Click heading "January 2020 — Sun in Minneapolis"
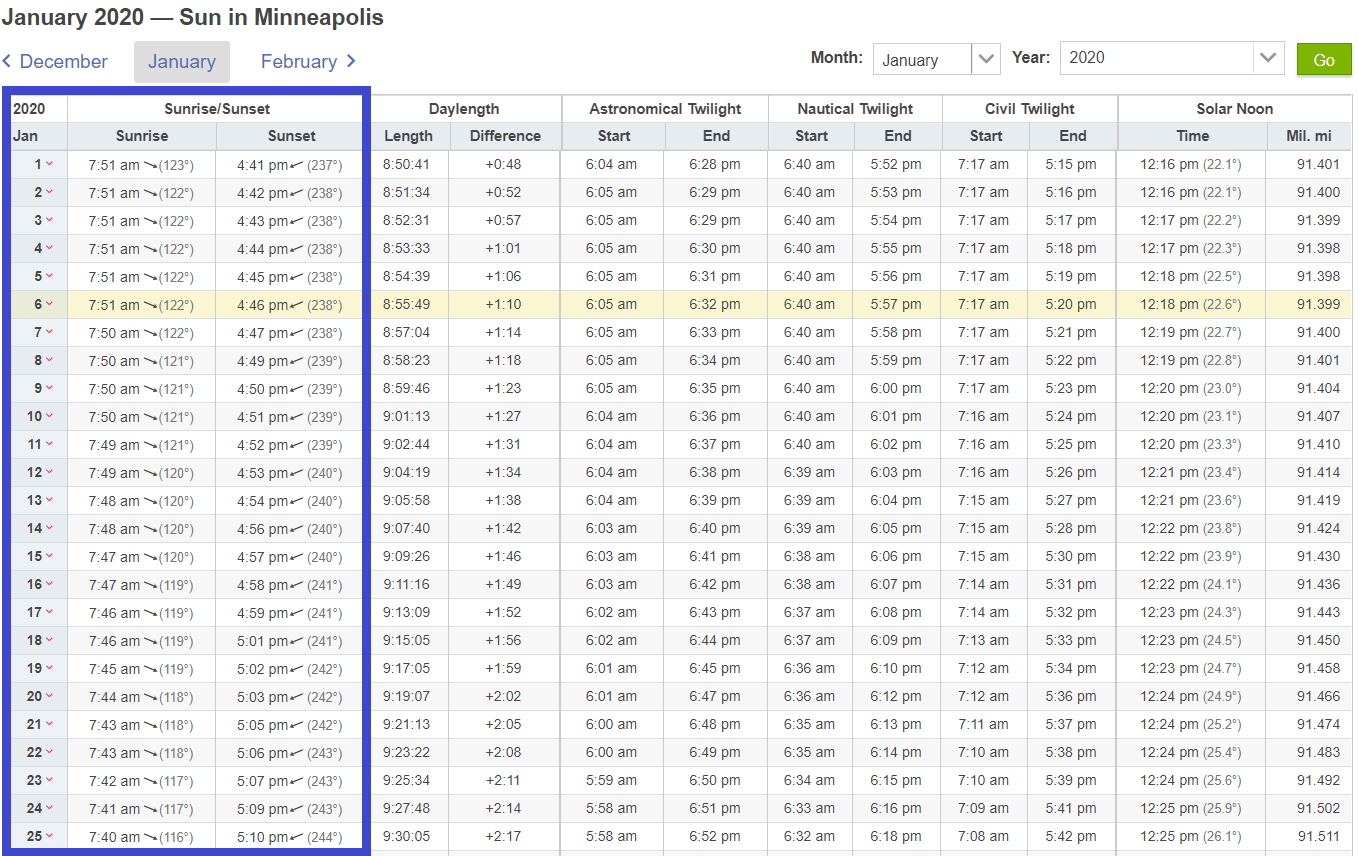 point(192,17)
